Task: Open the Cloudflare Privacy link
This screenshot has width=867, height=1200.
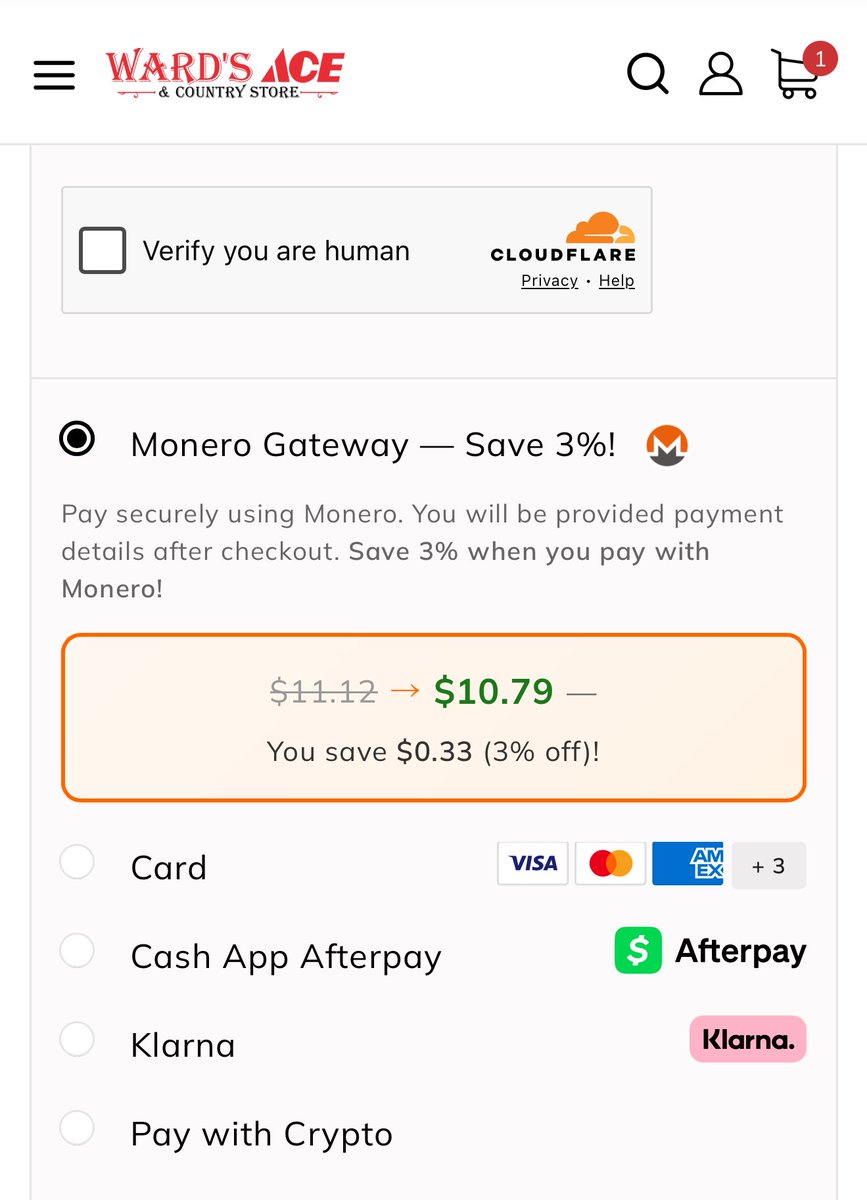Action: [549, 281]
